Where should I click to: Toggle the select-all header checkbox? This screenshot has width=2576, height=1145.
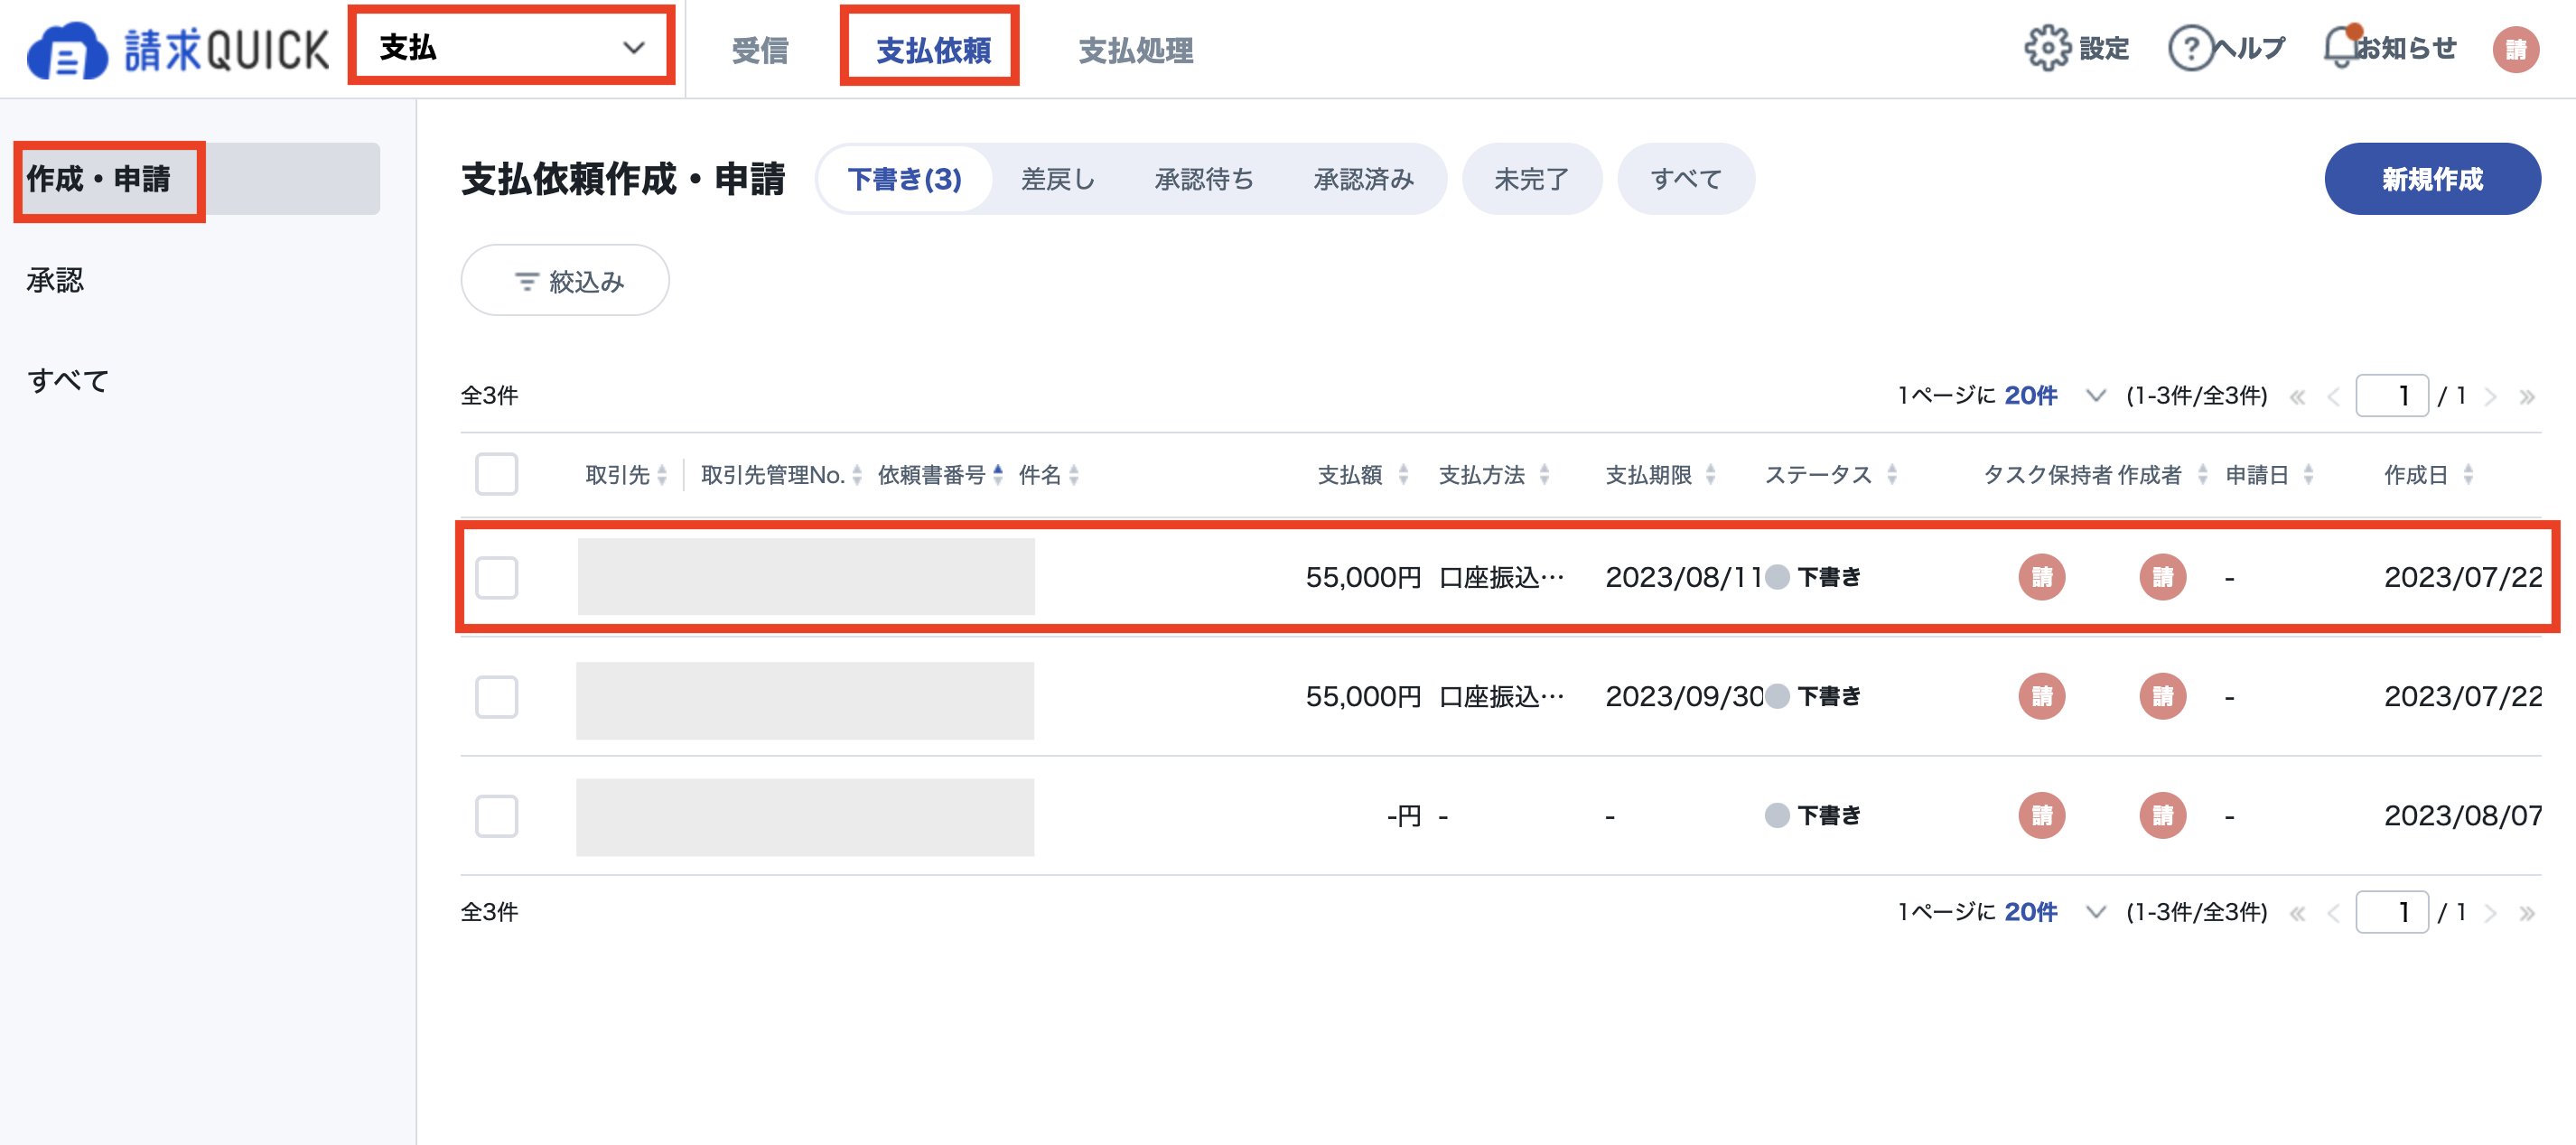click(496, 474)
